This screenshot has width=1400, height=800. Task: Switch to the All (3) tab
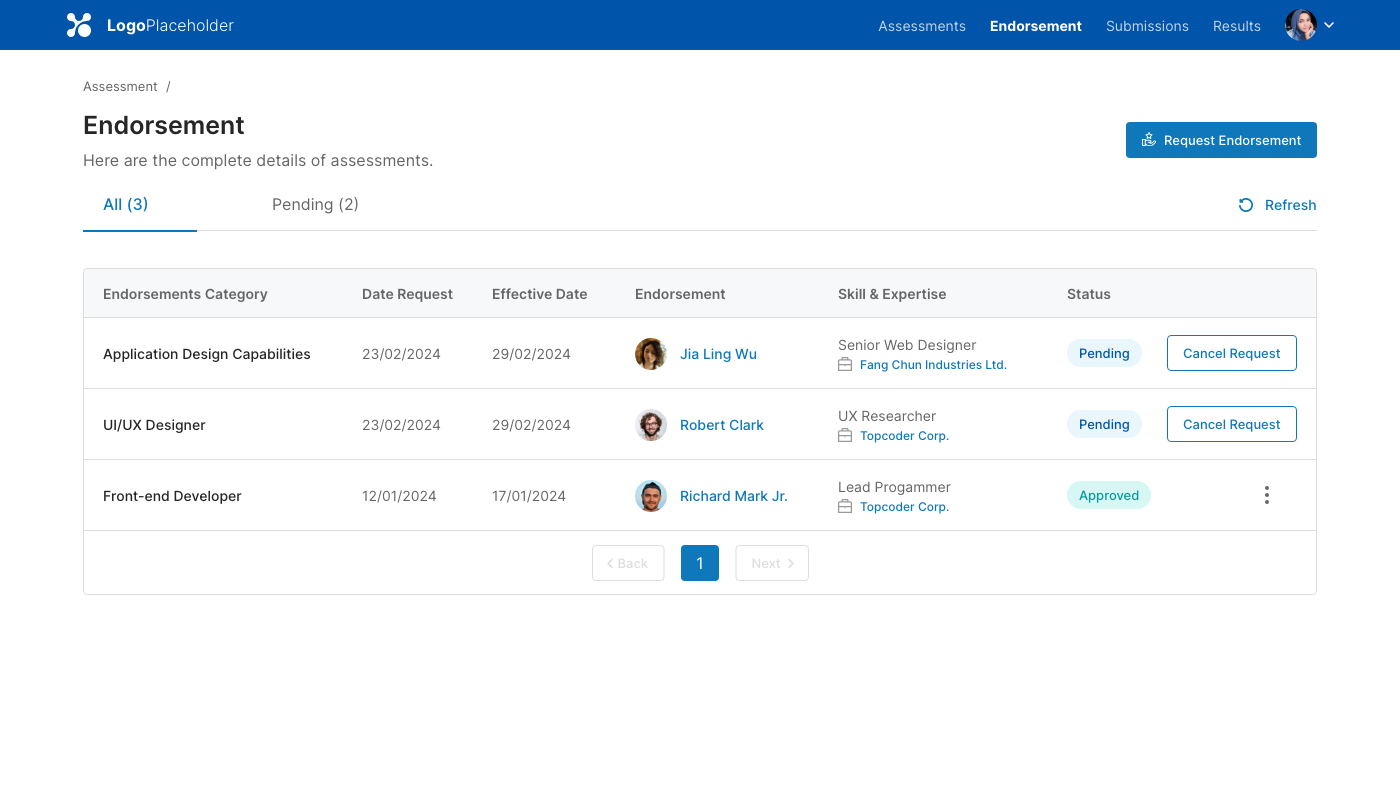pos(126,204)
